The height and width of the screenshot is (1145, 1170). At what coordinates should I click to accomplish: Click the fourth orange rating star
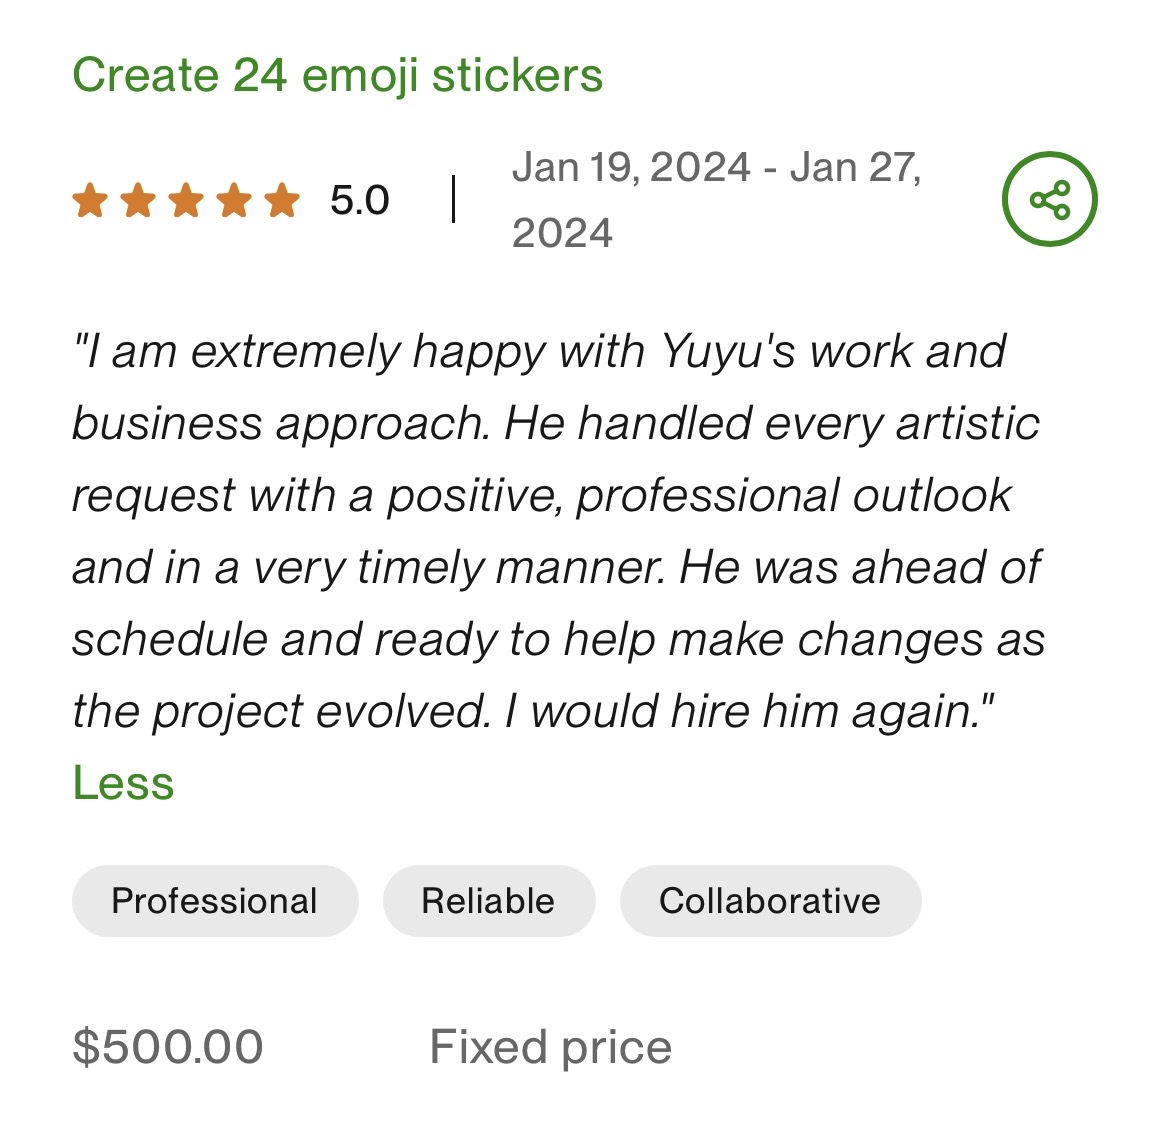click(x=234, y=200)
